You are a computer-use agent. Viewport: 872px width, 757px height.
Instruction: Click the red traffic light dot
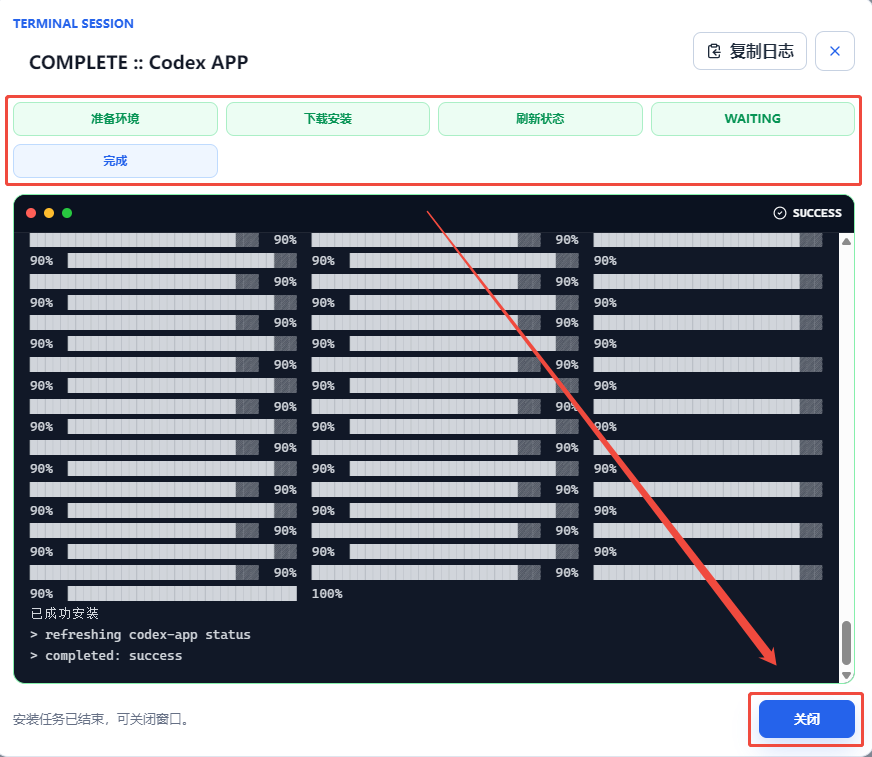tap(31, 213)
